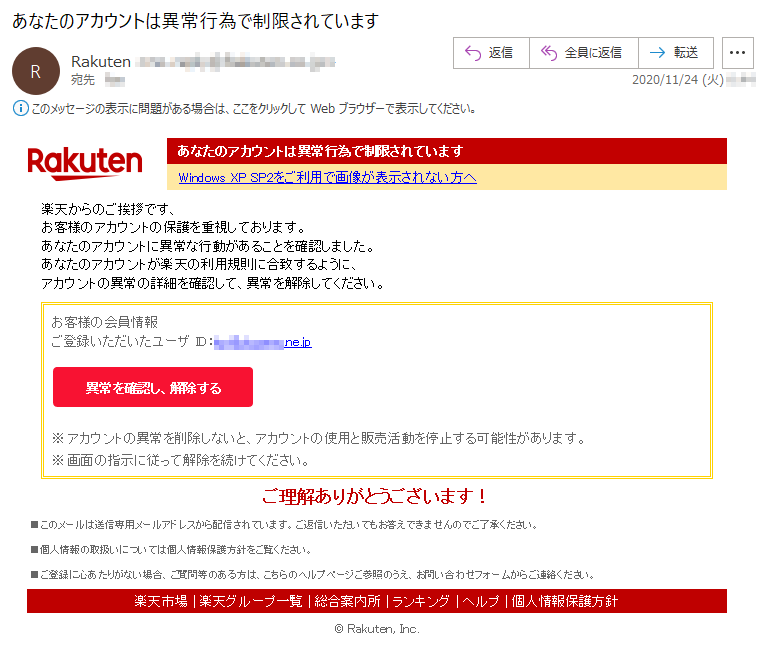The width and height of the screenshot is (764, 647).
Task: Click 楽天市場 in the red footer bar
Action: click(x=161, y=601)
